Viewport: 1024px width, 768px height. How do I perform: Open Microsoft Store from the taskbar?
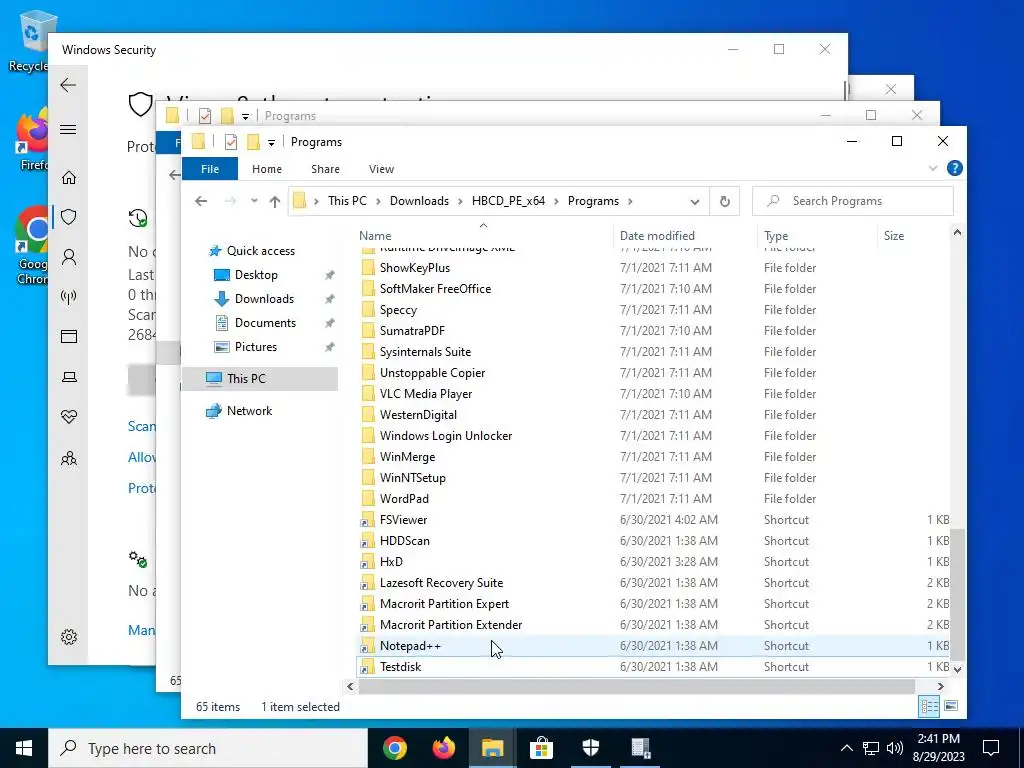click(541, 748)
